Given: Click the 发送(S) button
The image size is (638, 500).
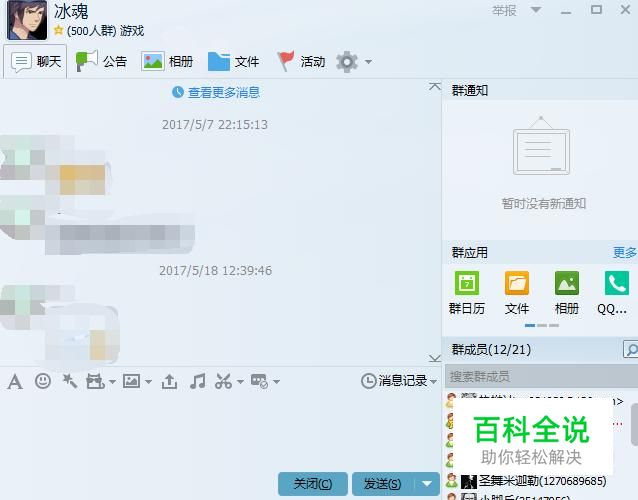Looking at the screenshot, I should point(382,484).
